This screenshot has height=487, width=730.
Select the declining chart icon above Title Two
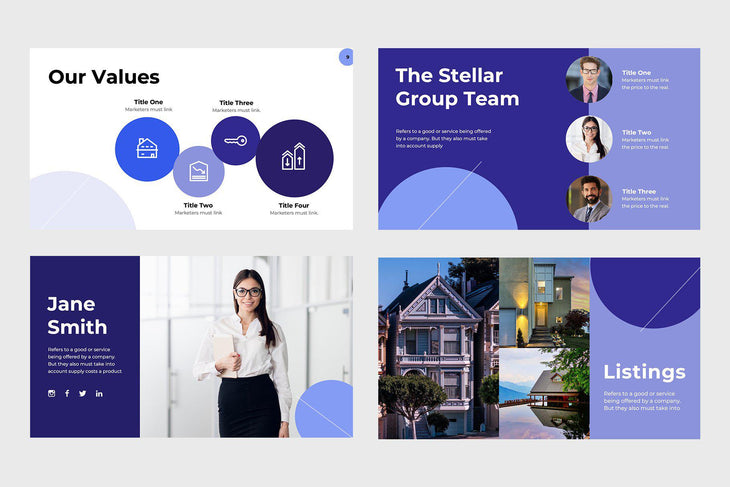pos(199,171)
